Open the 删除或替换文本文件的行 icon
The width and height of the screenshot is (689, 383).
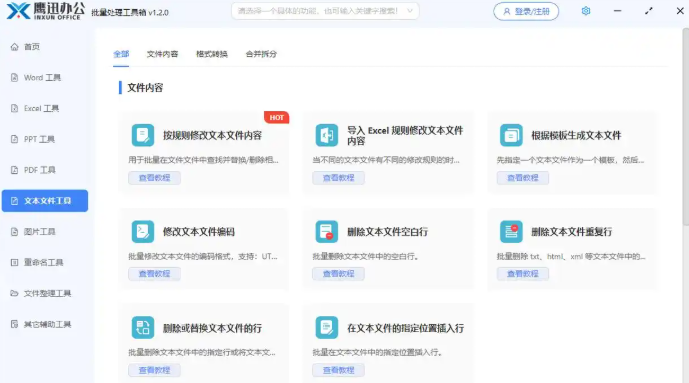point(143,328)
